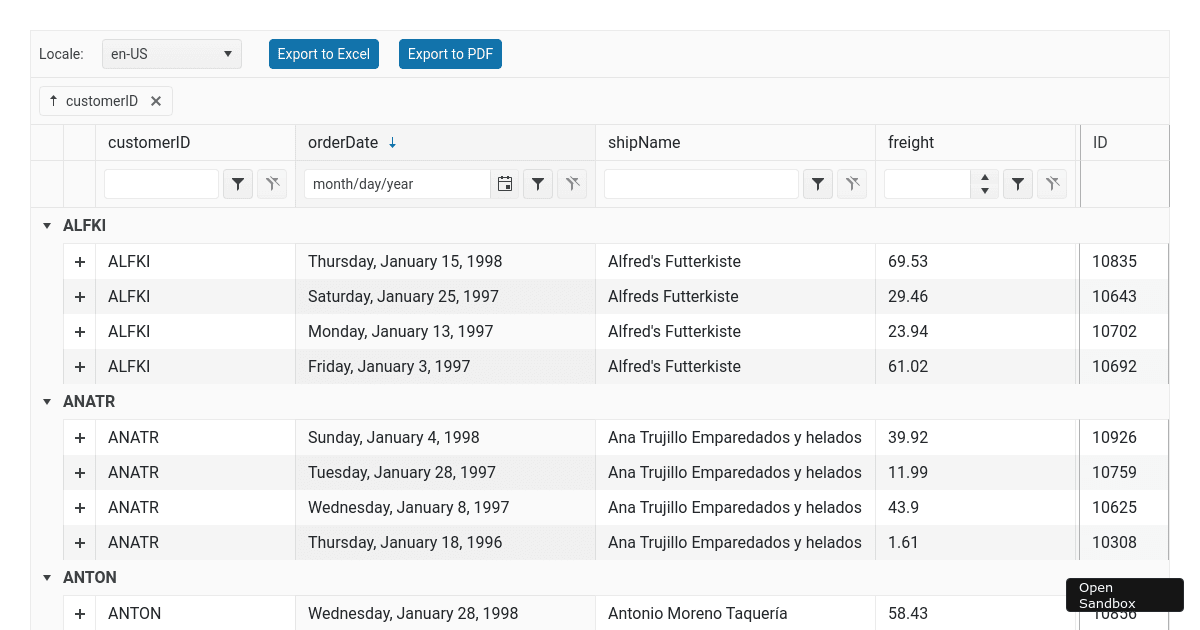Focus the shipName filter text box
This screenshot has width=1200, height=630.
(x=701, y=184)
